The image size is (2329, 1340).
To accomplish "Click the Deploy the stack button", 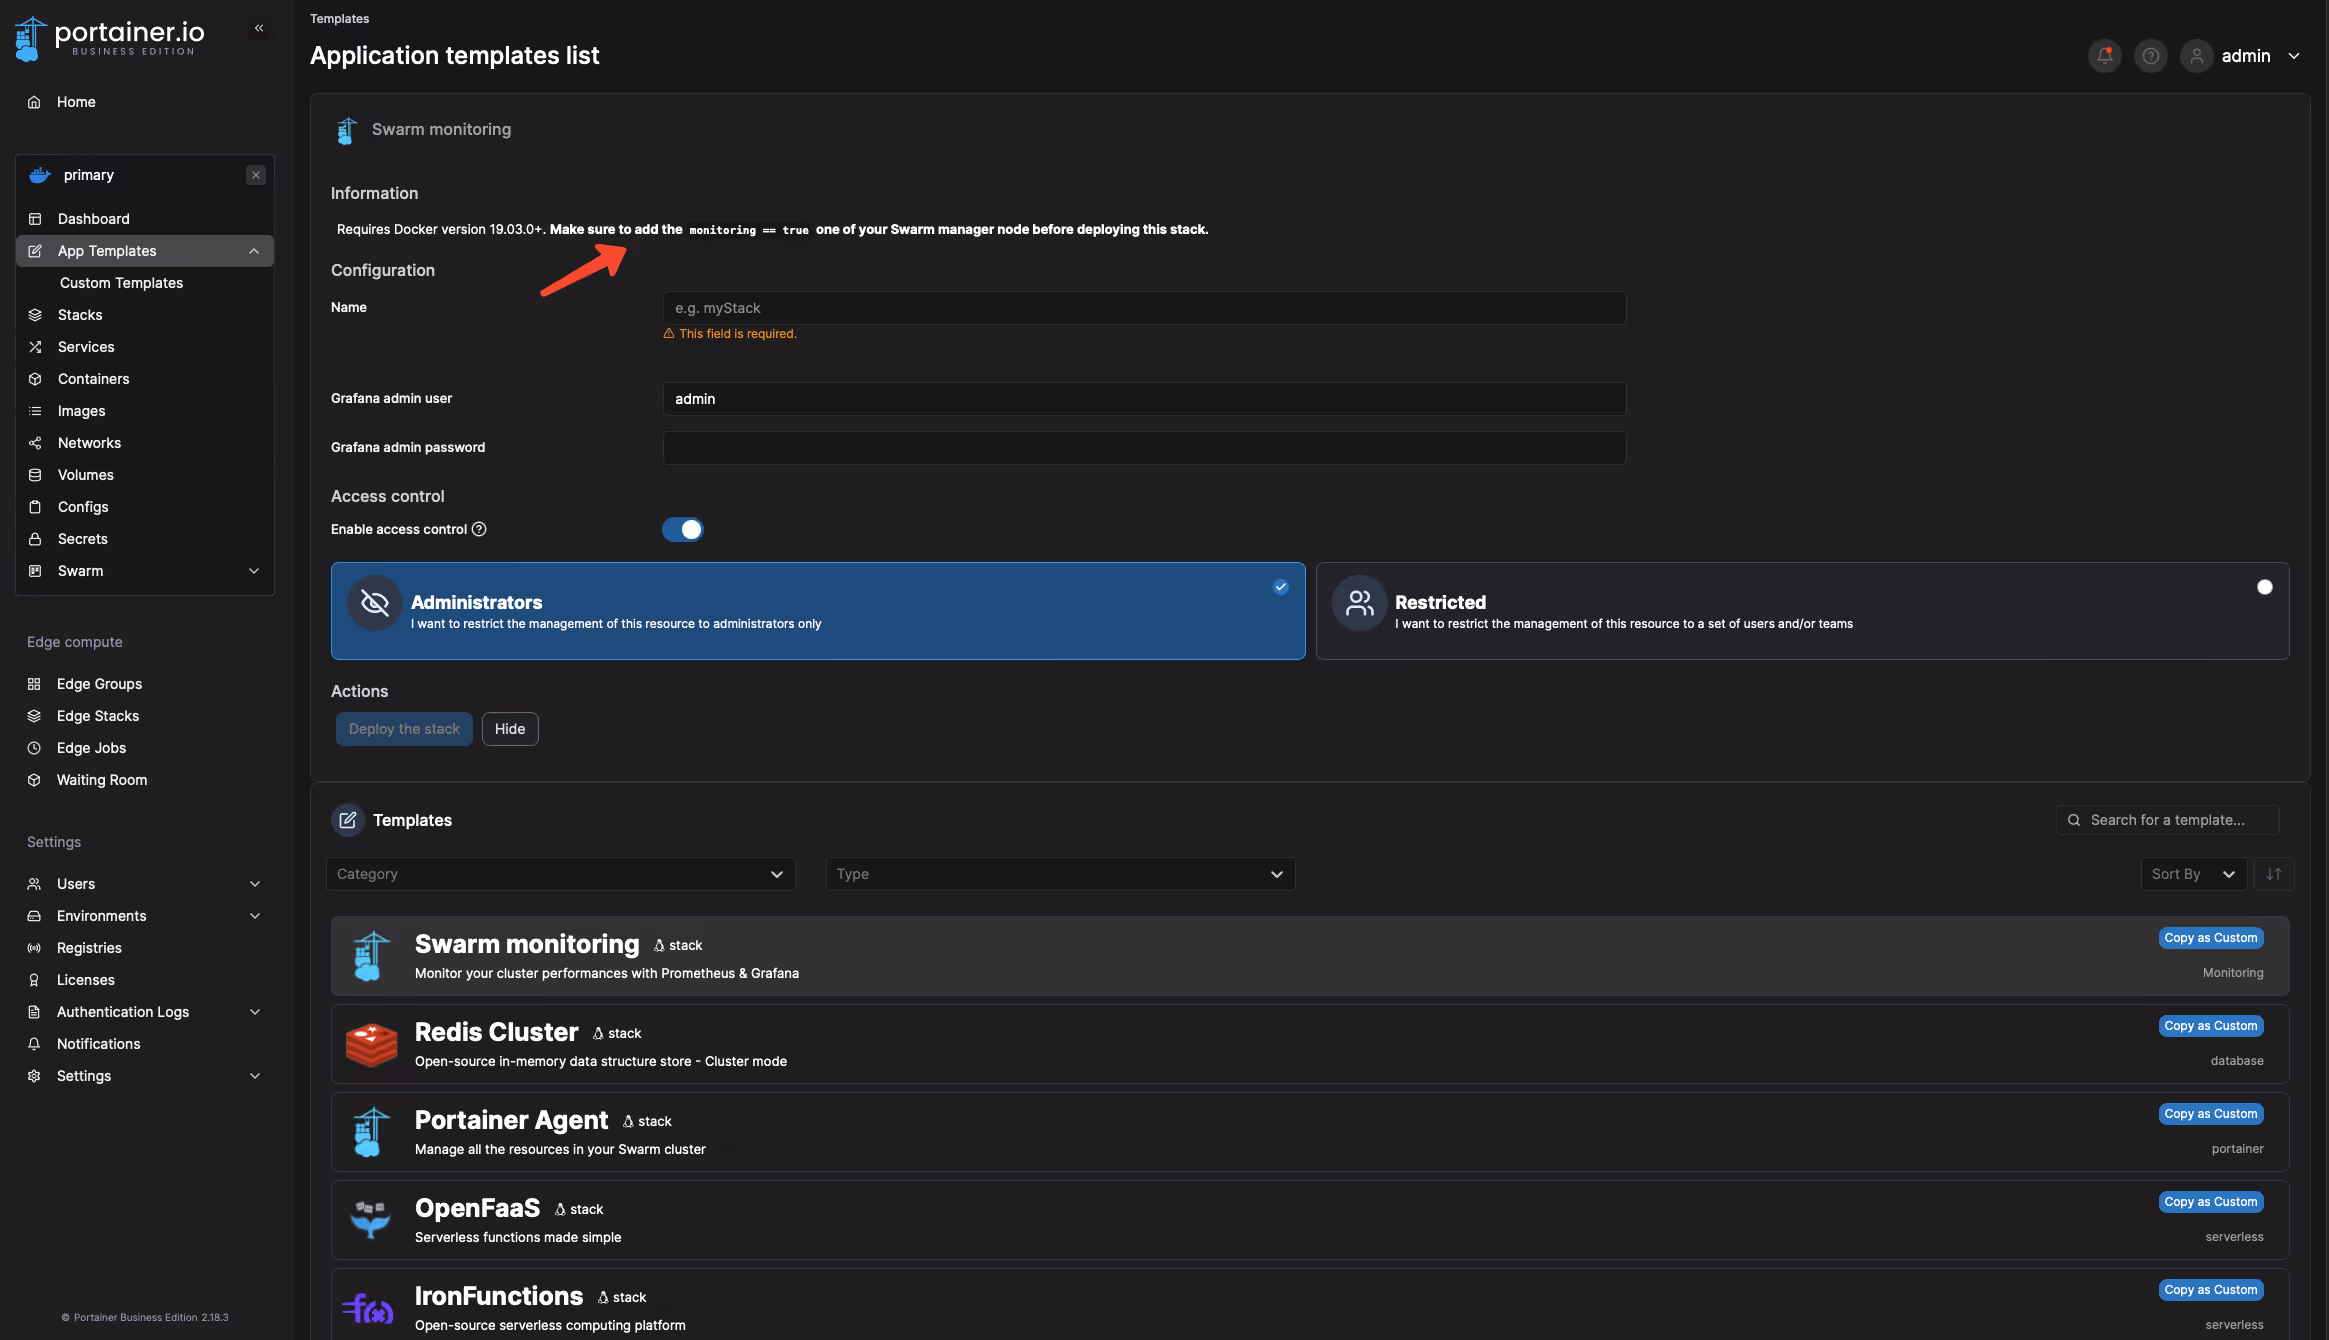I will [404, 729].
